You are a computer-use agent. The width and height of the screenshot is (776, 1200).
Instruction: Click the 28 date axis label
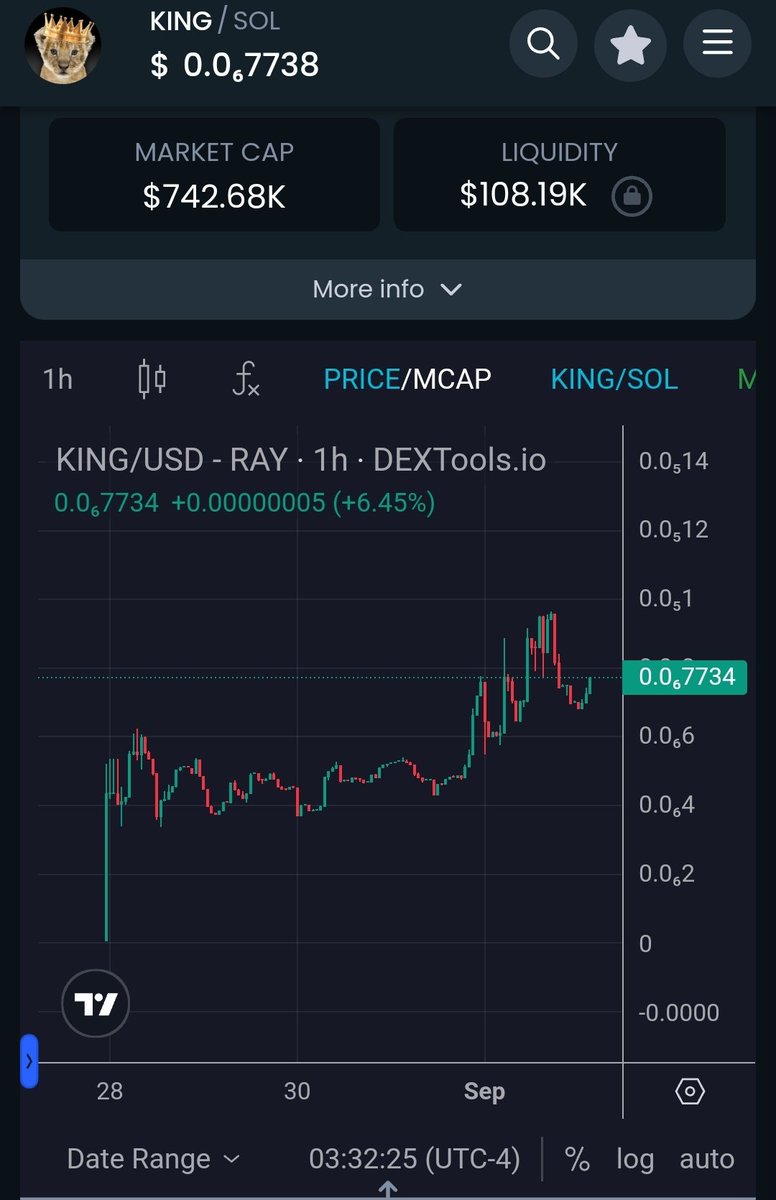pos(110,1091)
